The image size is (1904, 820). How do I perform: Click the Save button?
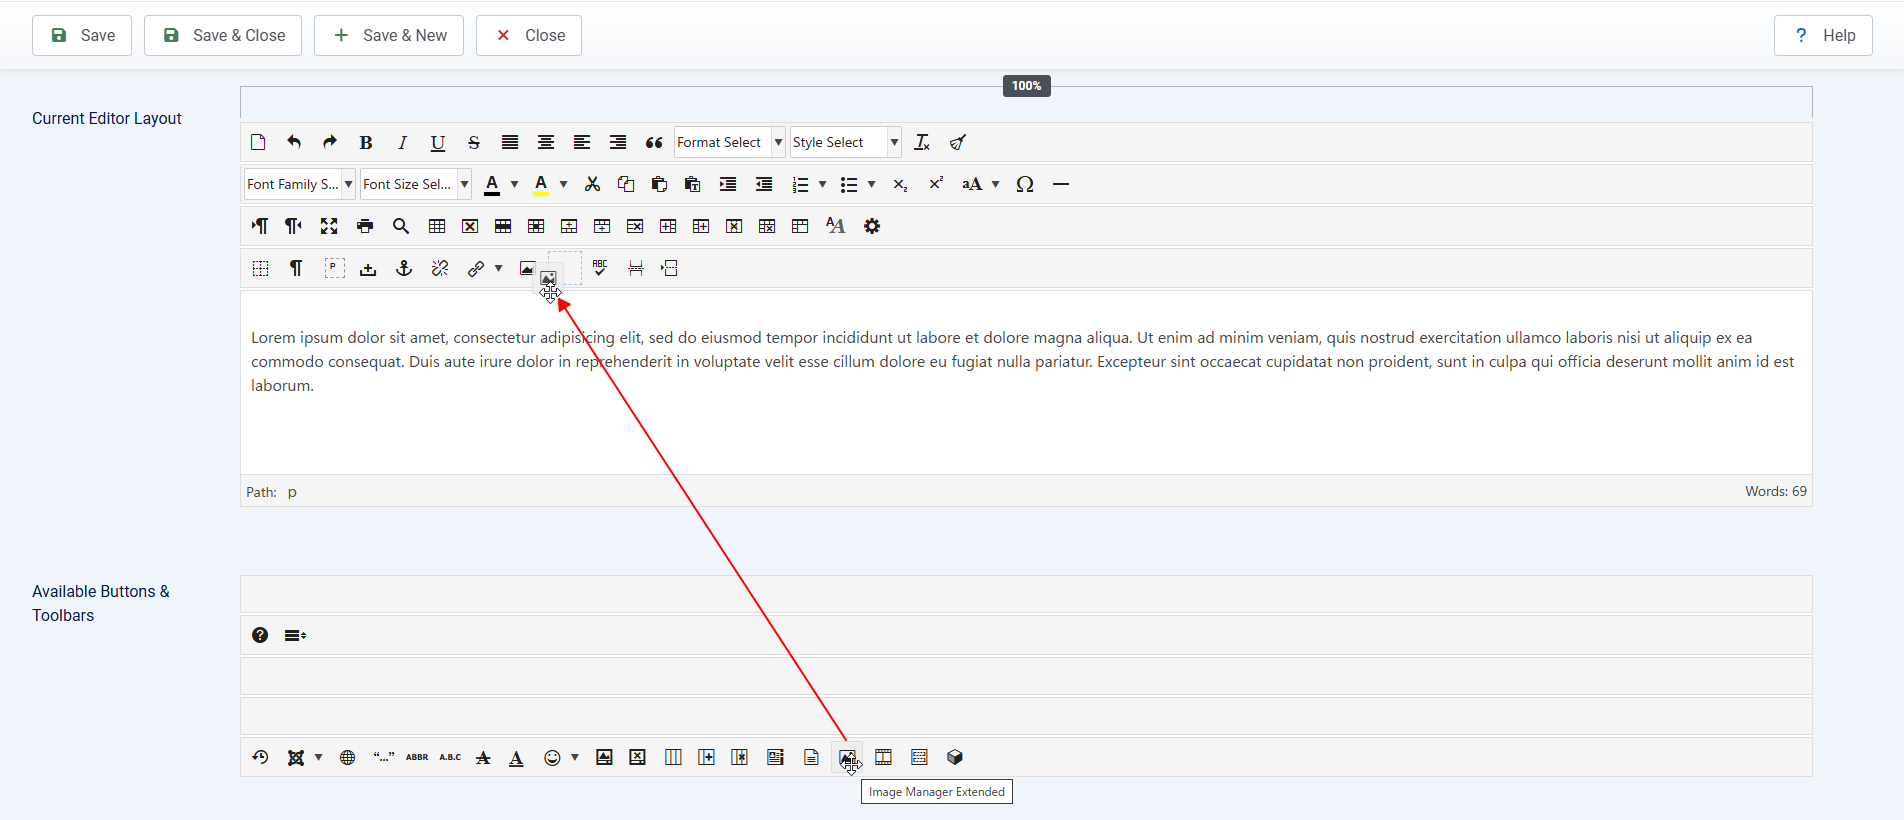(x=82, y=35)
